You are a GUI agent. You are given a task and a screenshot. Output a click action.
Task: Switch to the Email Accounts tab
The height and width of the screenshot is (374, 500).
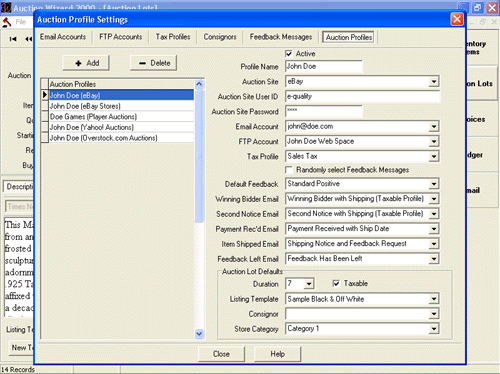coord(63,37)
